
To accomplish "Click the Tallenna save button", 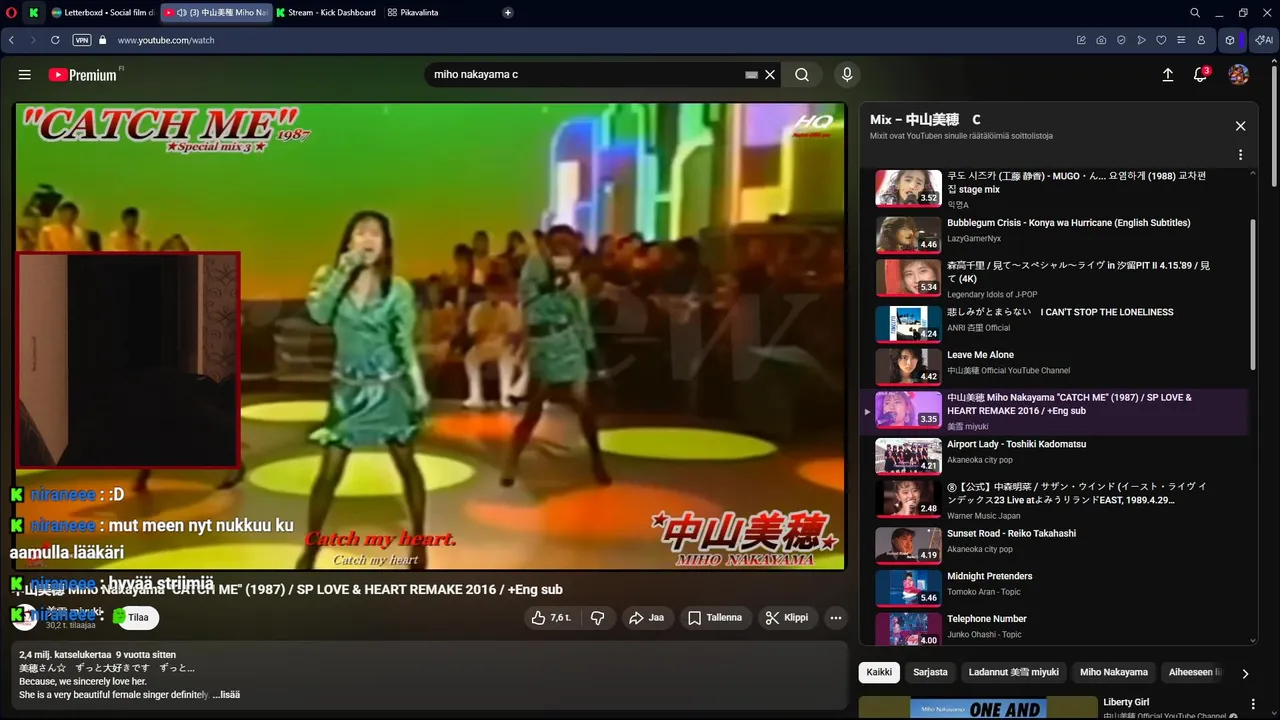I will tap(715, 618).
